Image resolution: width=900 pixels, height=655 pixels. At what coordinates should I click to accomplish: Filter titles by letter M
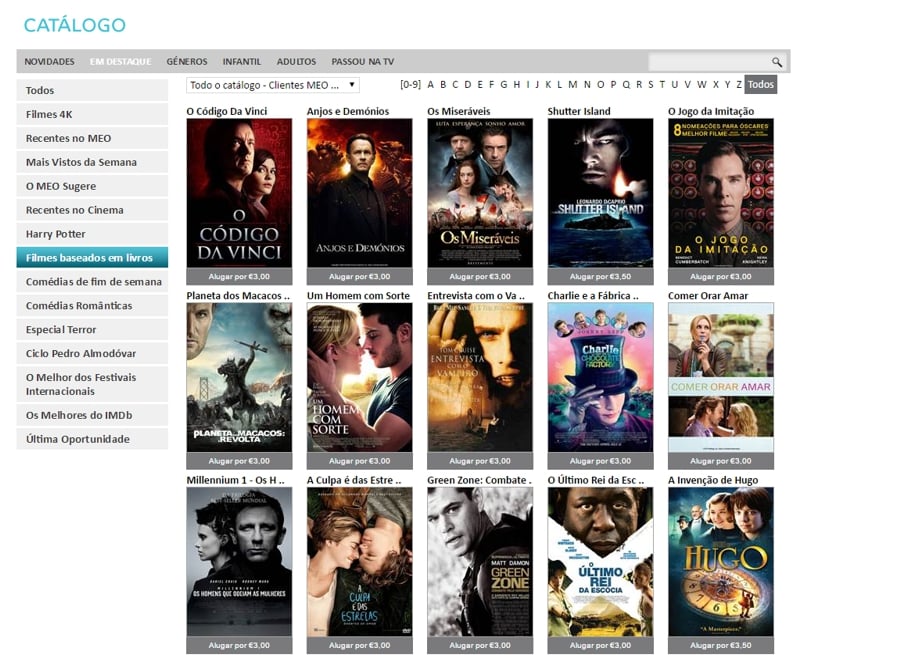click(573, 84)
